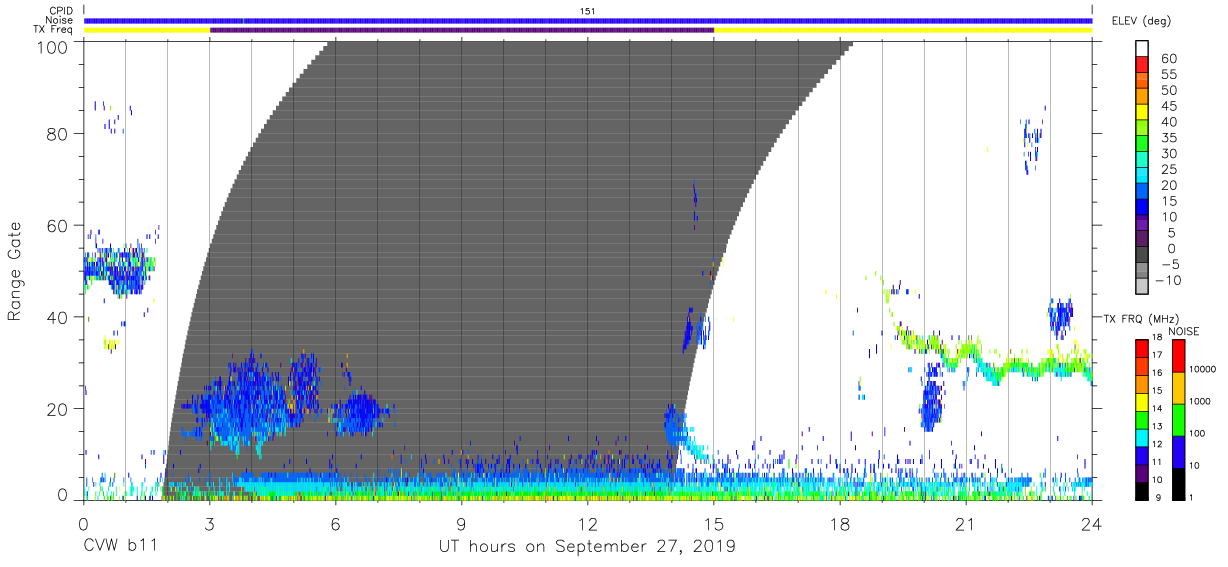Click the scatter cluster near hour 1, gate 50
The height and width of the screenshot is (567, 1228).
tap(118, 268)
